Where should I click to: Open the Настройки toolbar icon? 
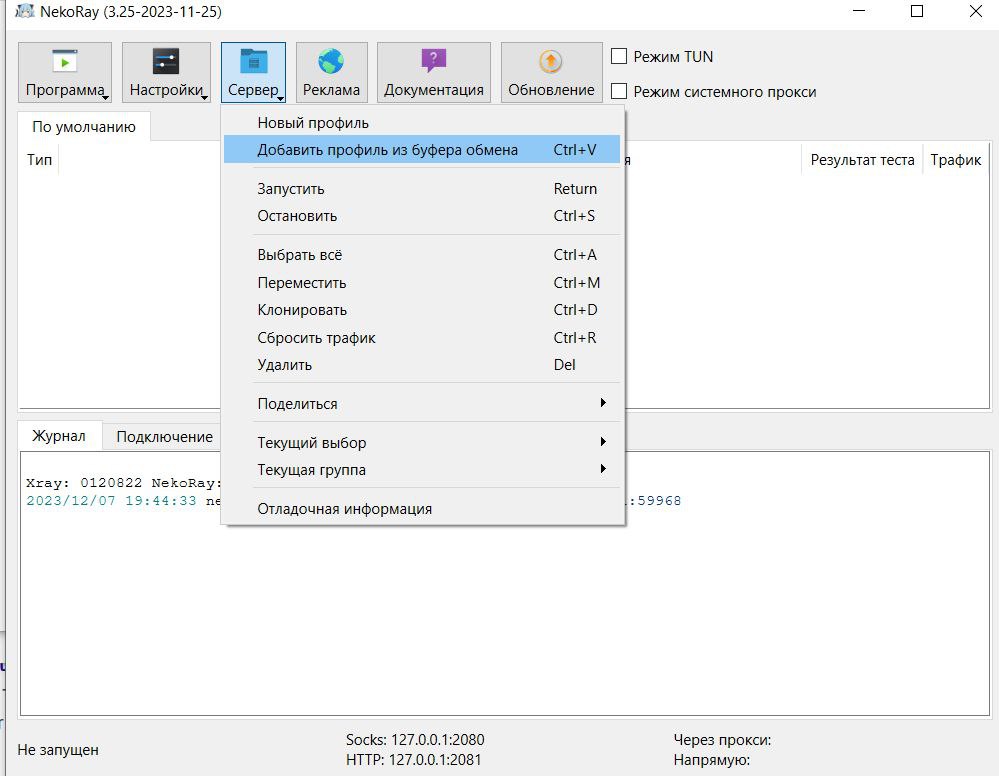coord(166,62)
